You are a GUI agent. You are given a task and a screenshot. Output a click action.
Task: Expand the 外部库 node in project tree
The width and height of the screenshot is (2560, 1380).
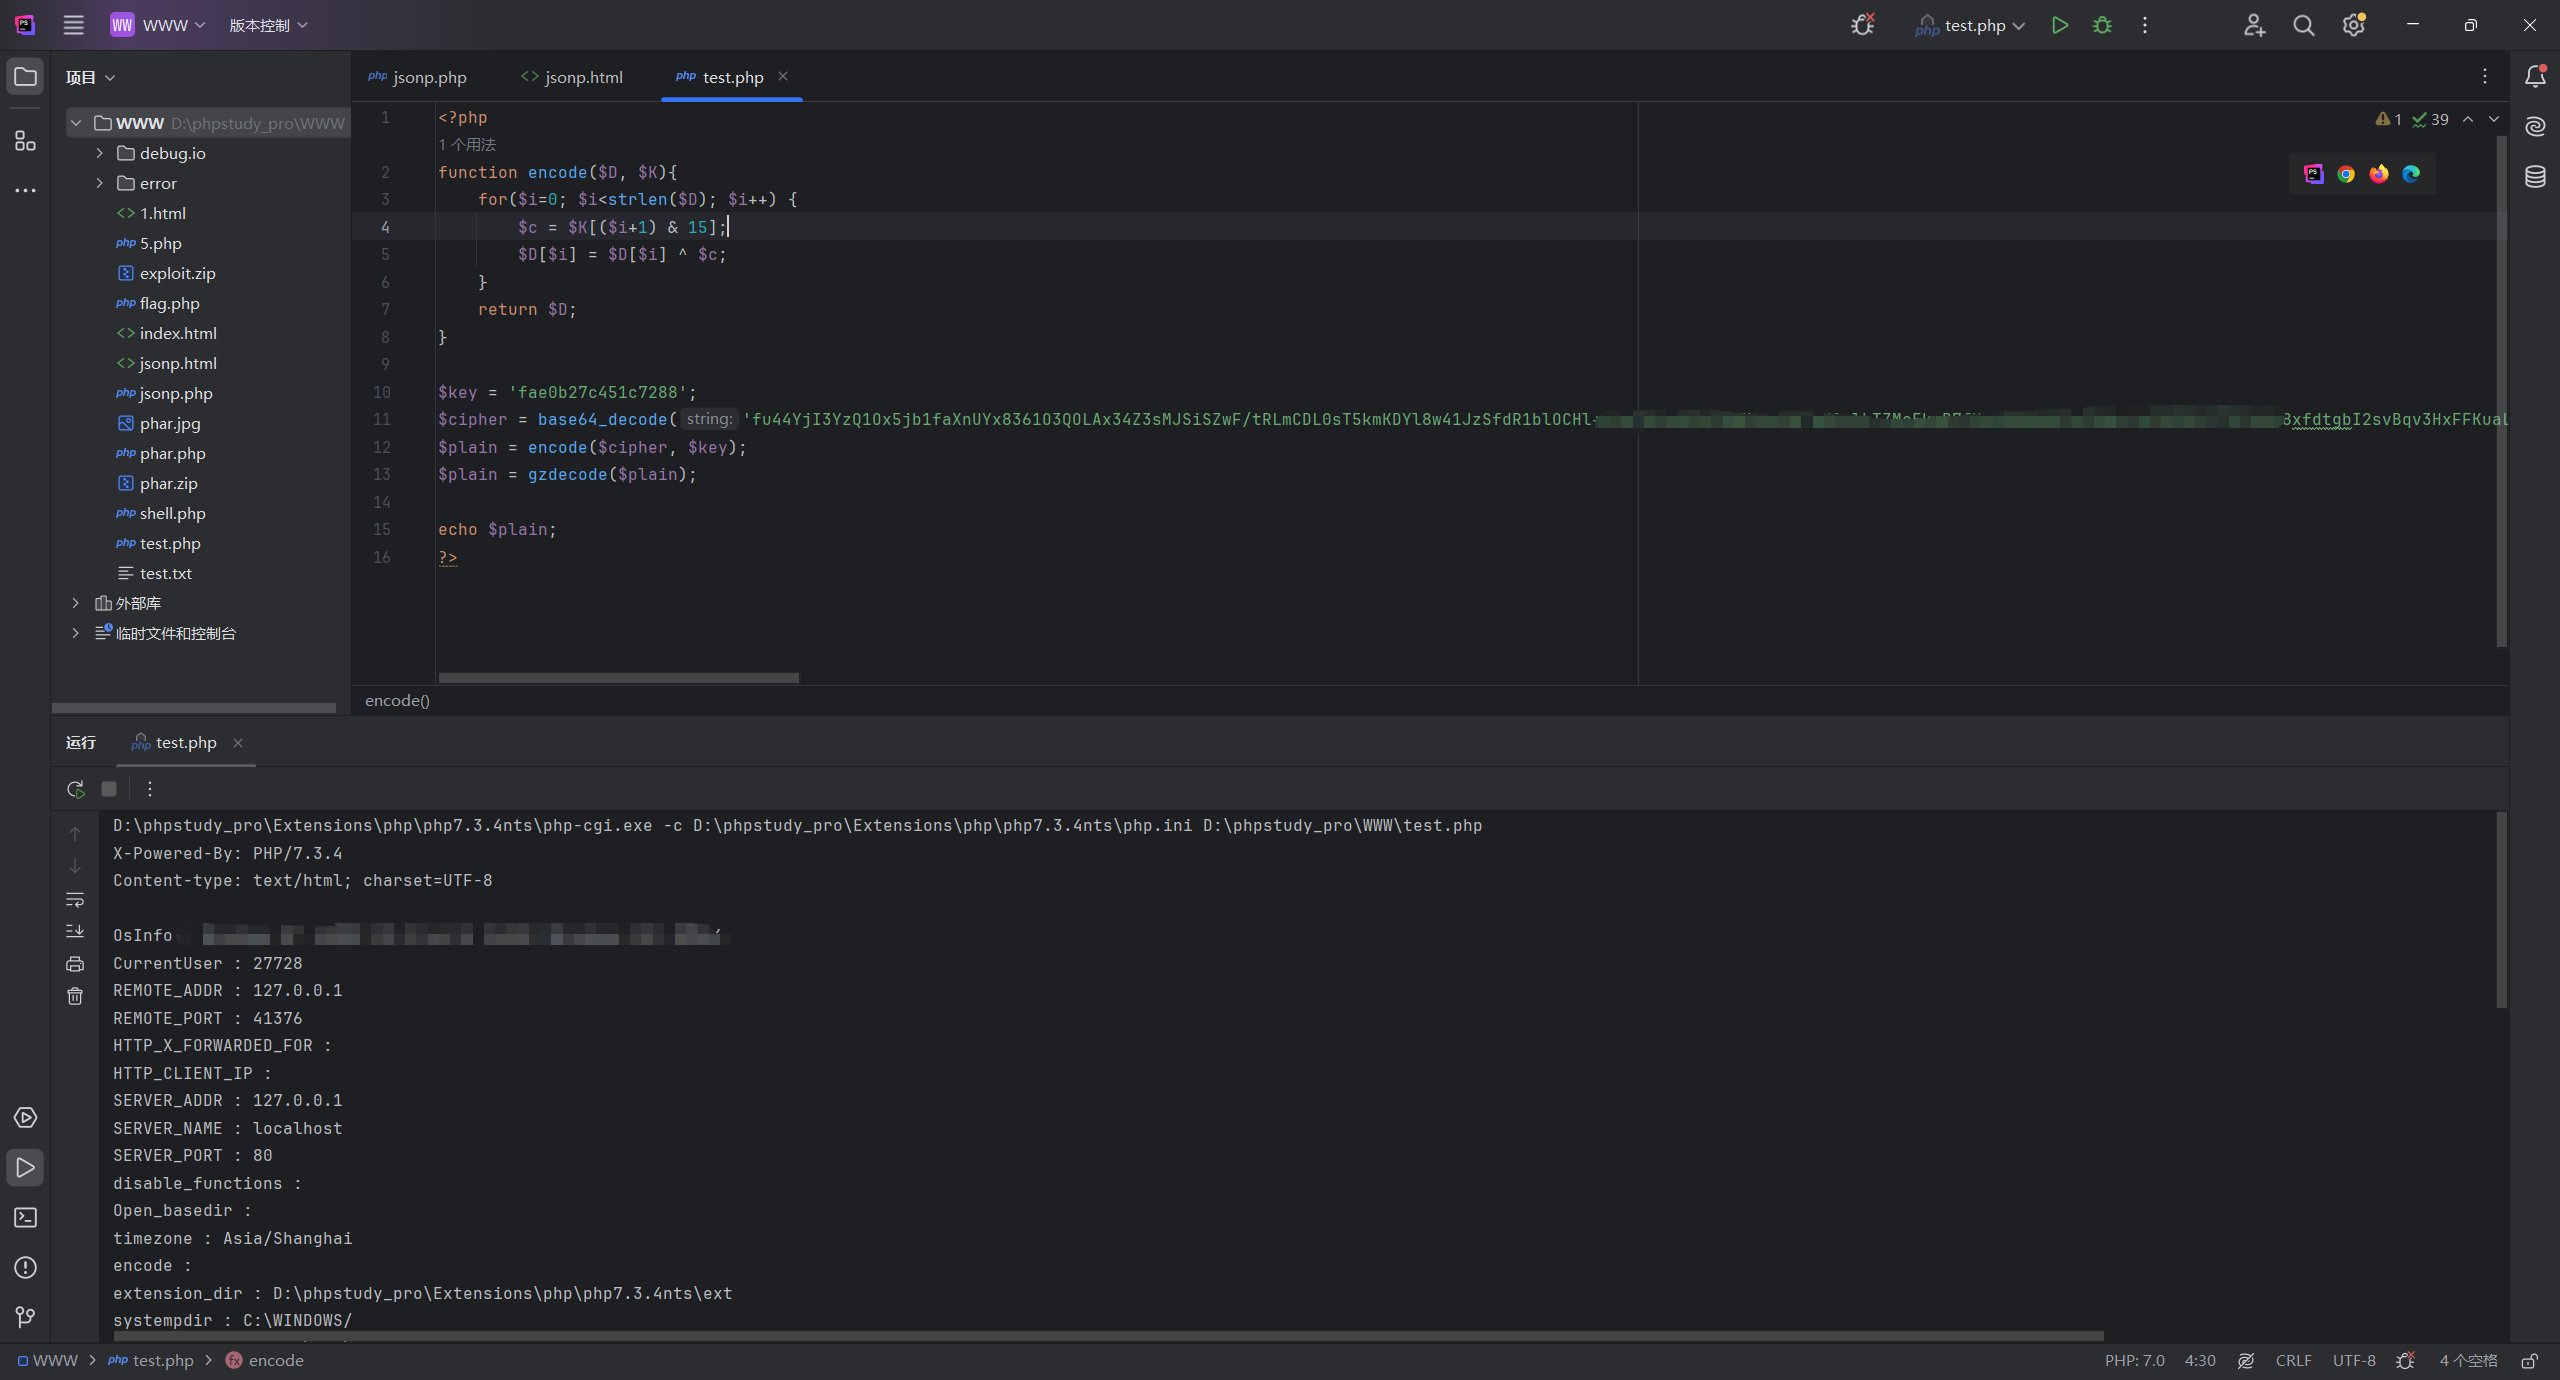tap(75, 603)
